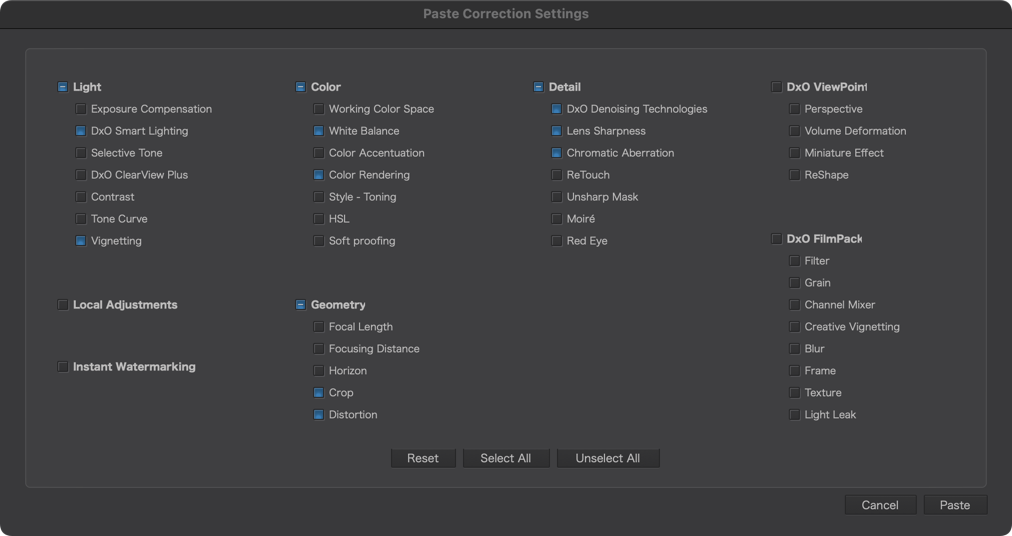Toggle the Color group checkbox
This screenshot has width=1012, height=536.
point(300,87)
